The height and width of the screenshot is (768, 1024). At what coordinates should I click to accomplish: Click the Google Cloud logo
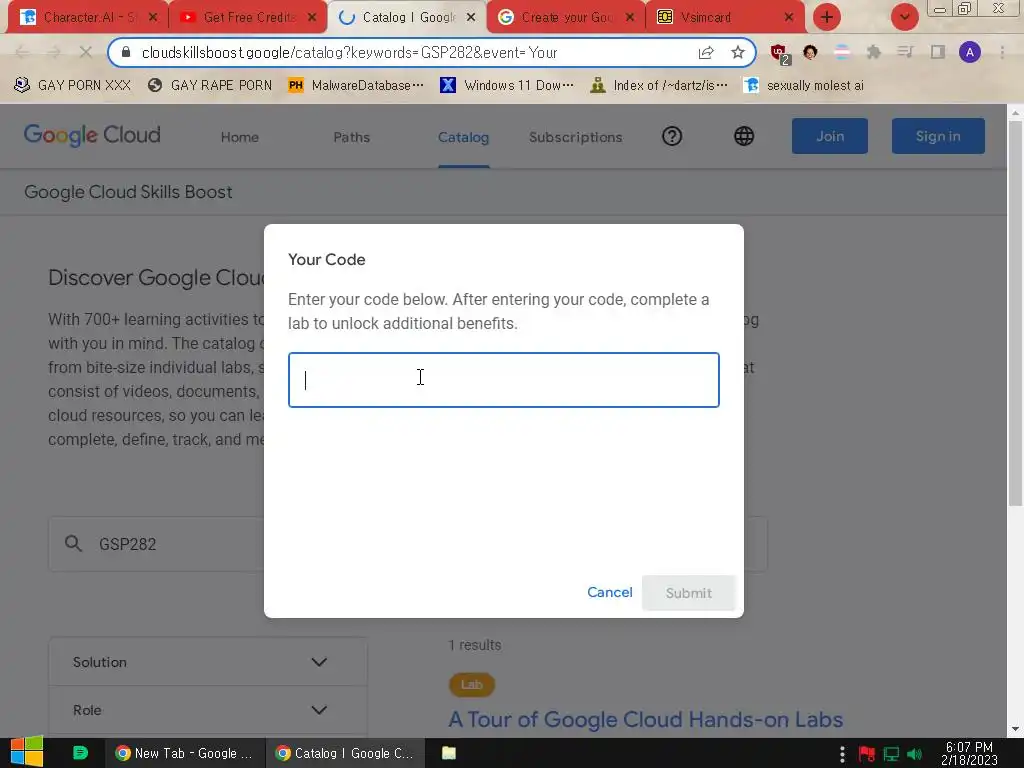[92, 135]
